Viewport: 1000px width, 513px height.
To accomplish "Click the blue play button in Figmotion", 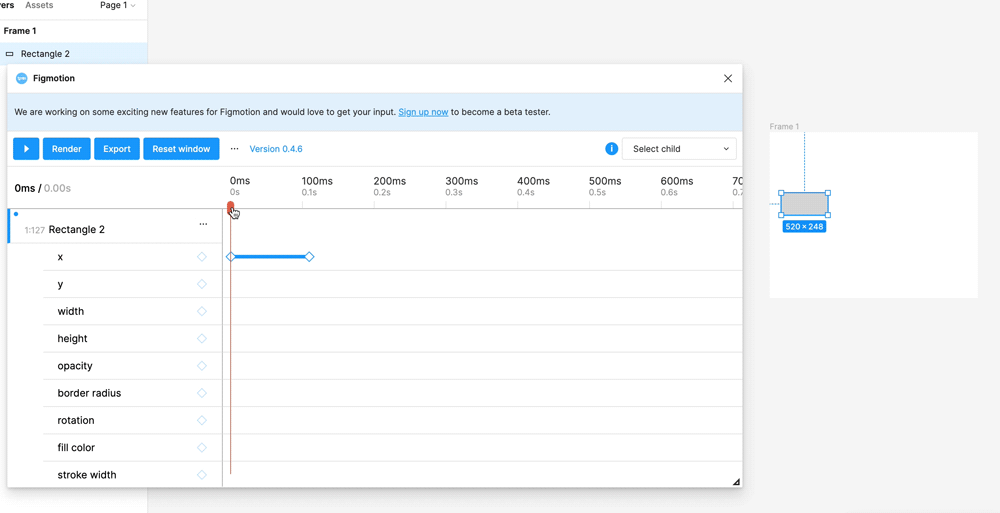I will pos(26,149).
